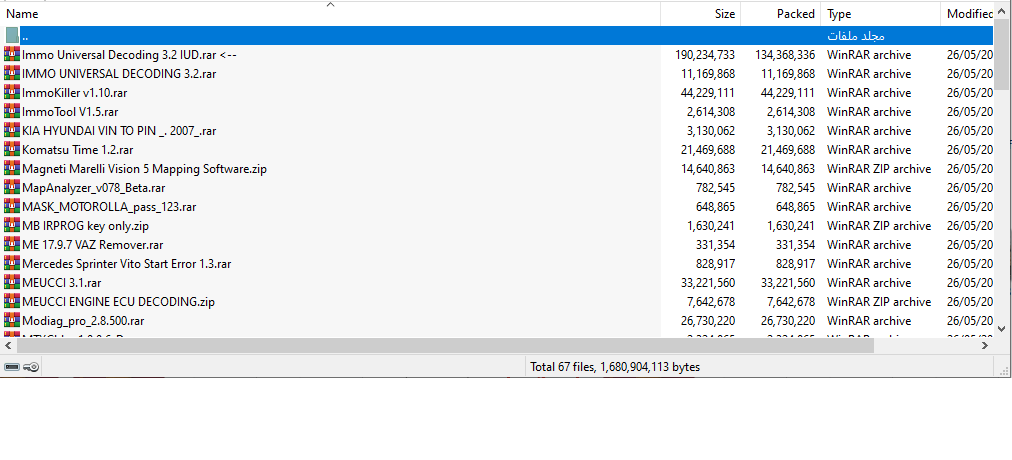Click the vertical scrollbar down arrow
This screenshot has height=460, width=1012.
tap(1002, 329)
